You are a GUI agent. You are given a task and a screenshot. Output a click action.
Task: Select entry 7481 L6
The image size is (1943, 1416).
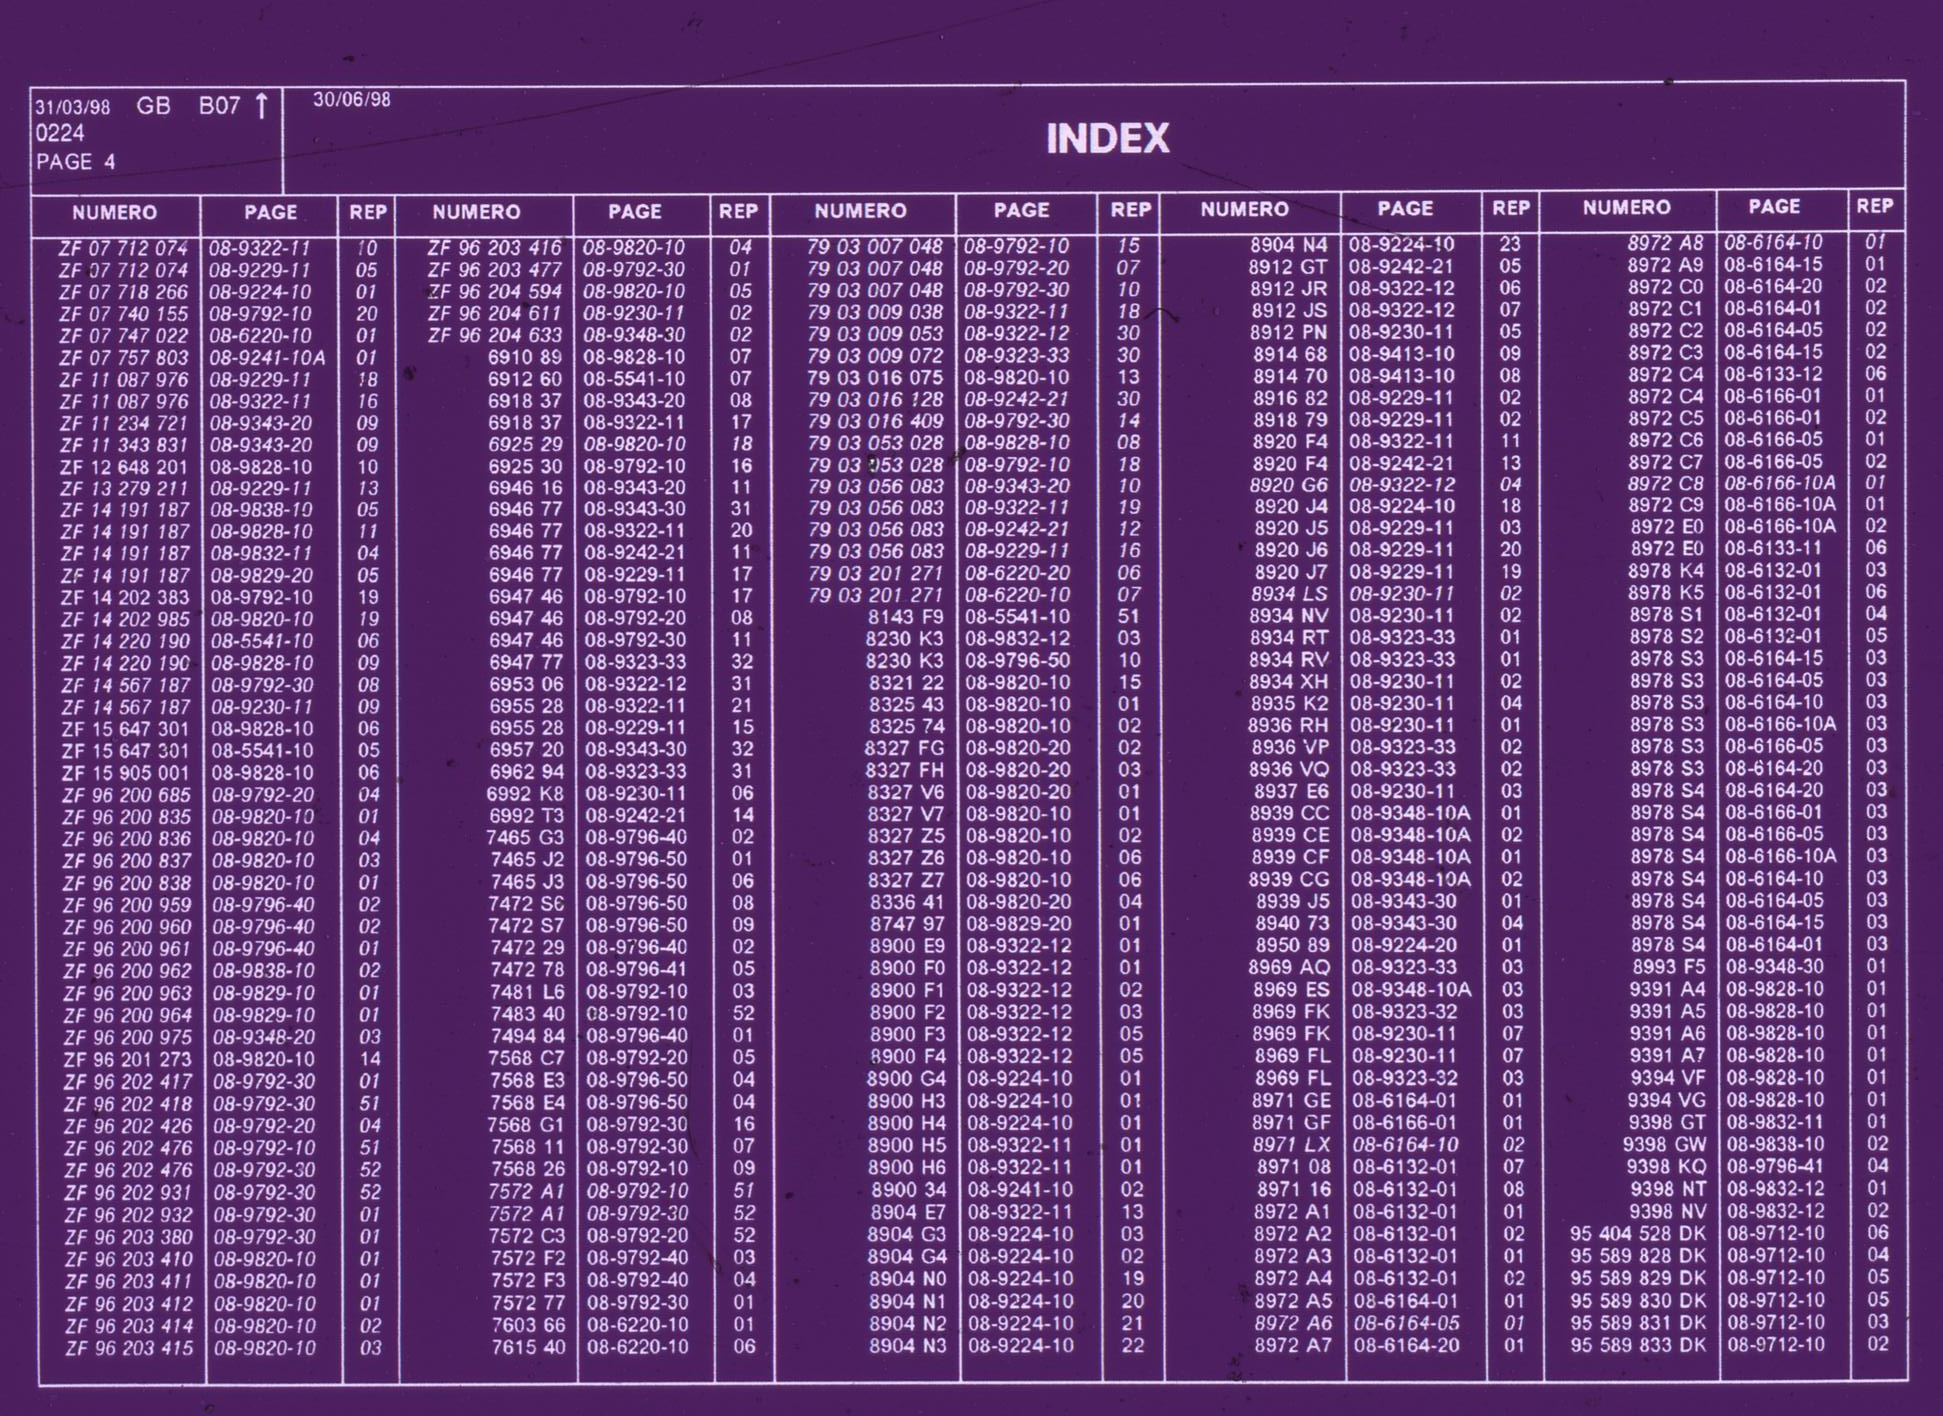527,991
